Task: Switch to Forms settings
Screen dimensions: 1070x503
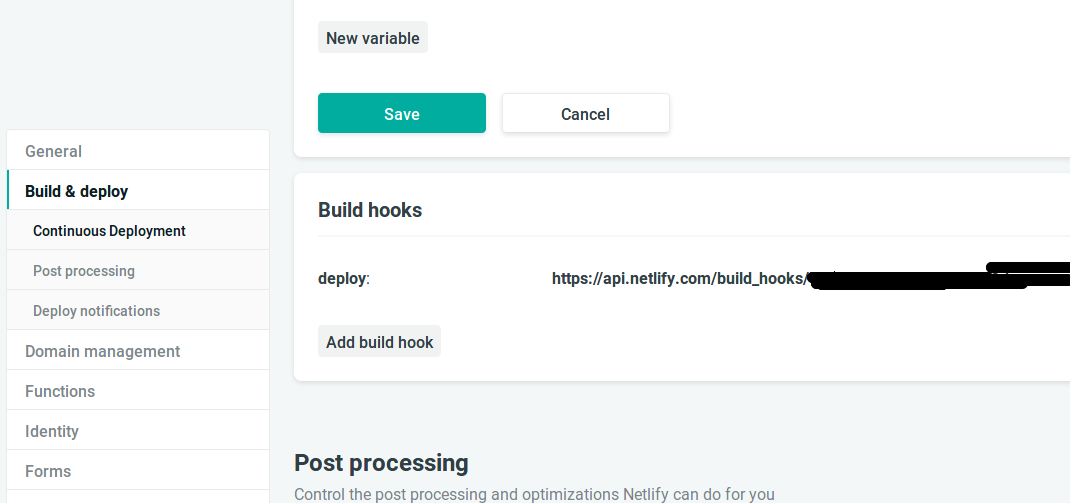Action: click(x=48, y=471)
